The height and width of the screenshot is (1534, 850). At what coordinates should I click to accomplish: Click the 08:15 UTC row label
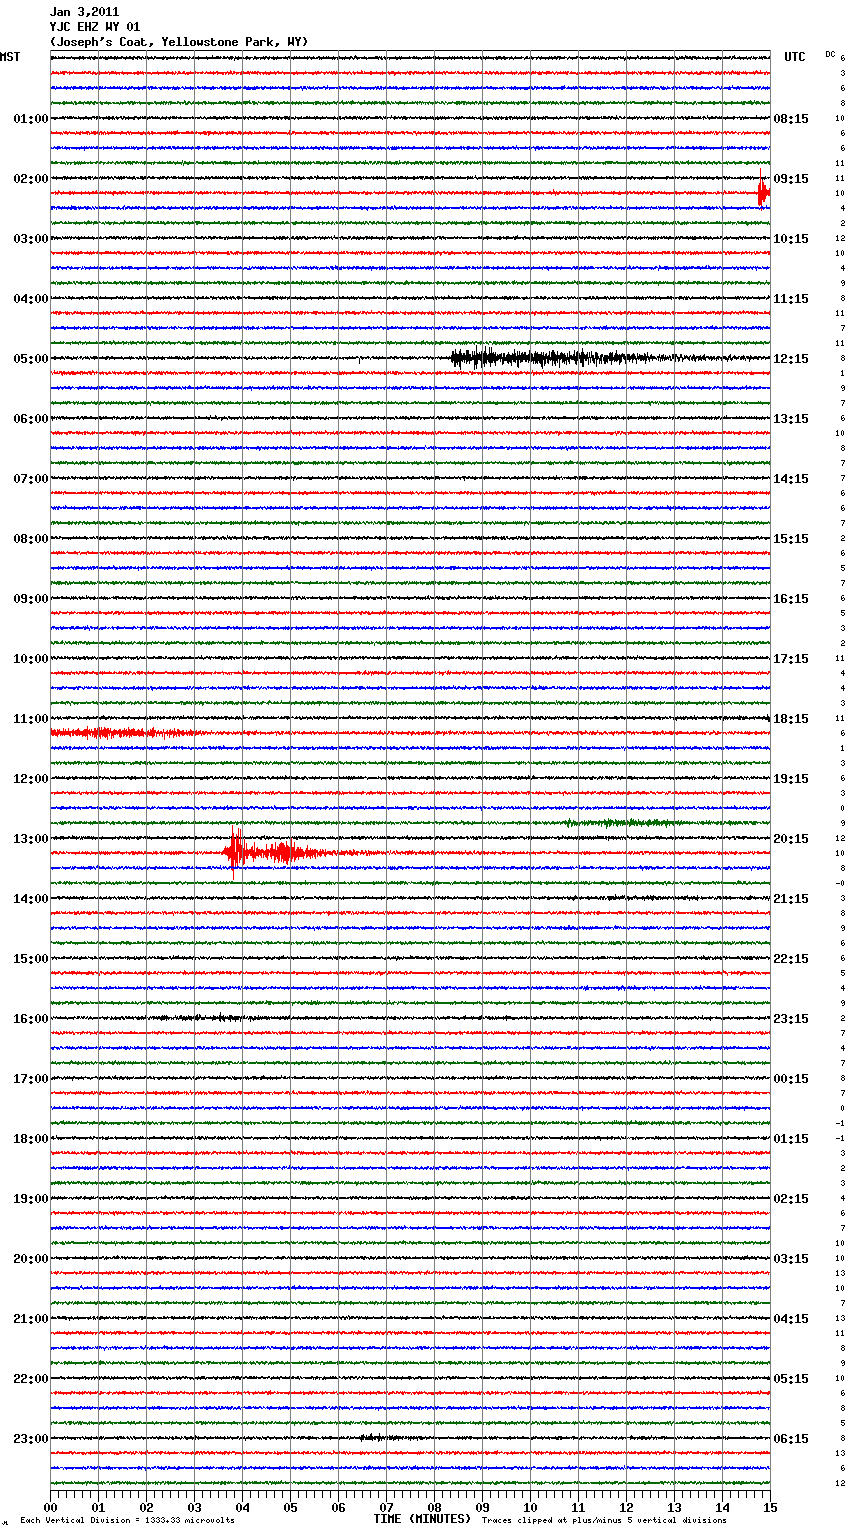[x=791, y=119]
